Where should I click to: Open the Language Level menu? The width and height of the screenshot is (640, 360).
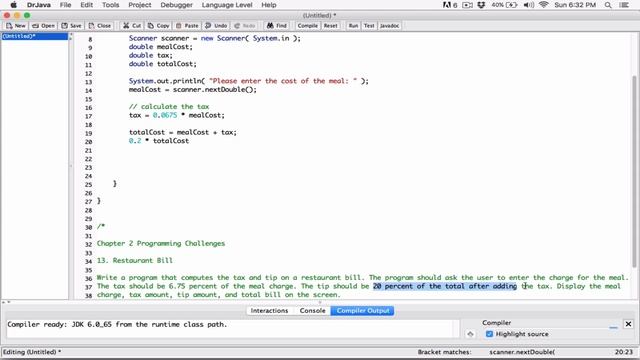[227, 5]
